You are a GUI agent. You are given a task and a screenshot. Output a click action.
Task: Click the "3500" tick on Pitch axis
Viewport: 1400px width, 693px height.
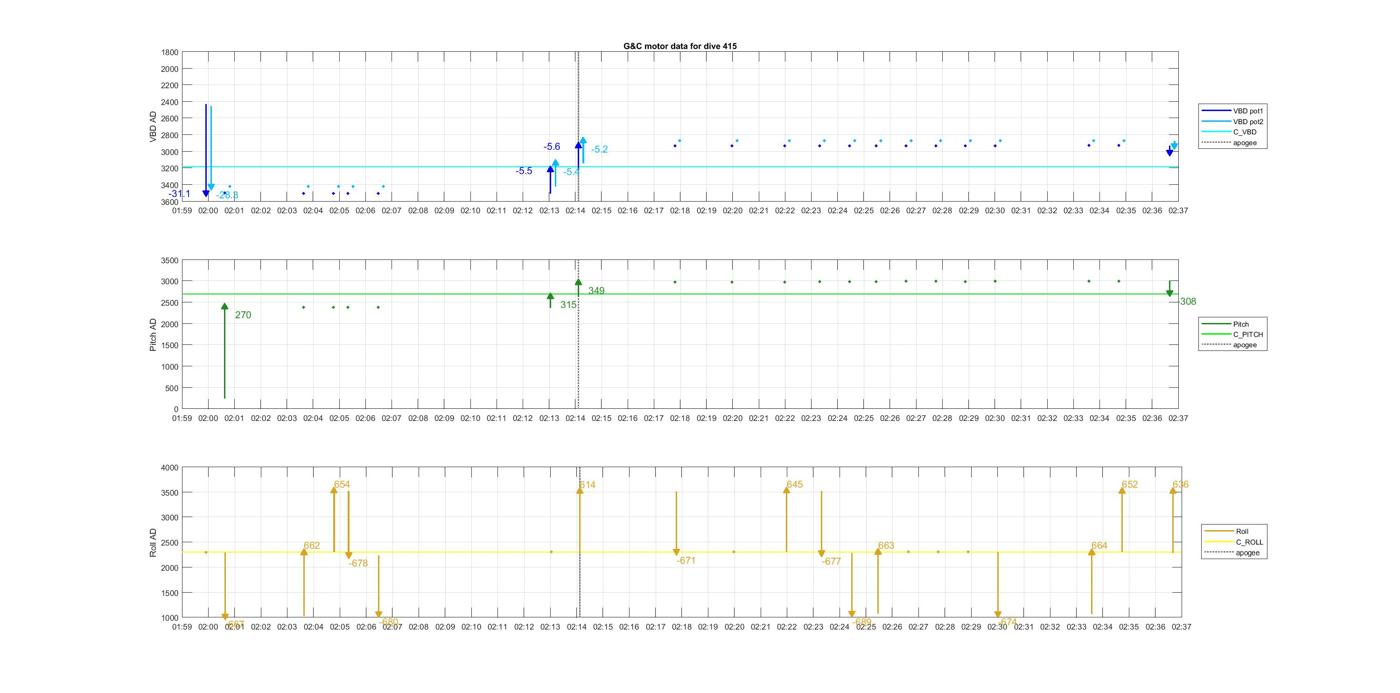pyautogui.click(x=170, y=260)
